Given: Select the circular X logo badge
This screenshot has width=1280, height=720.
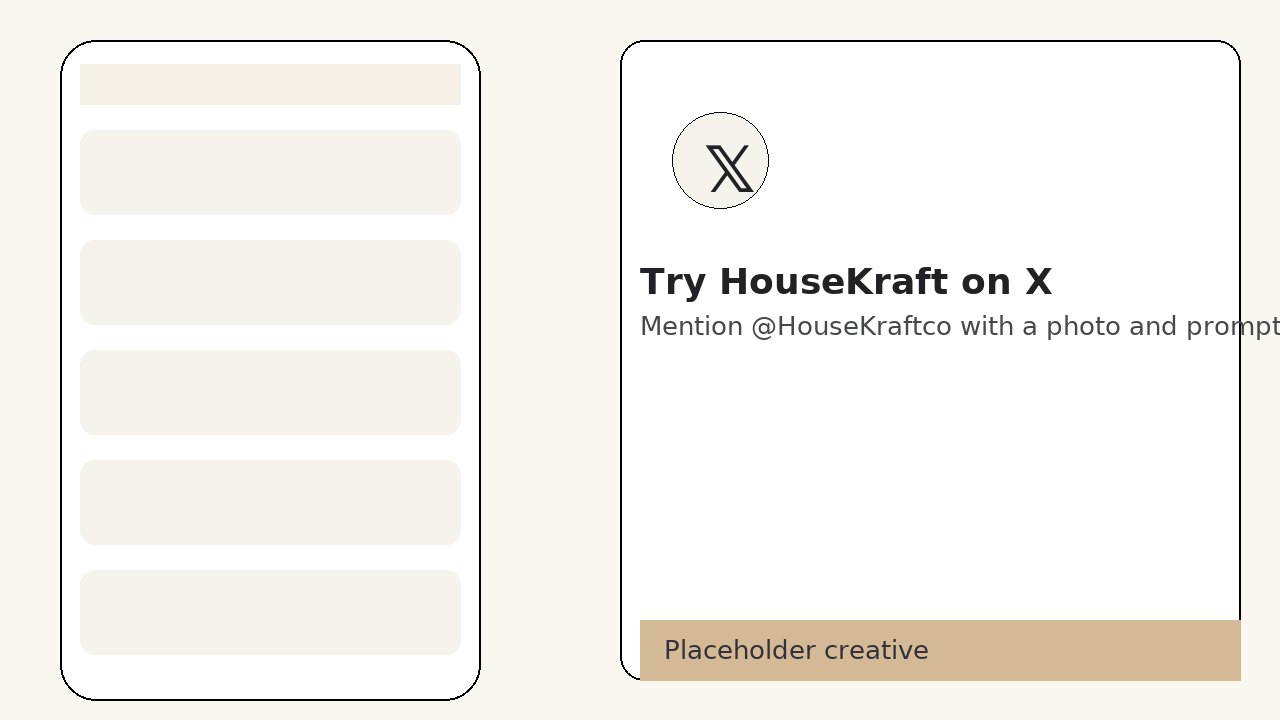Looking at the screenshot, I should pyautogui.click(x=720, y=160).
